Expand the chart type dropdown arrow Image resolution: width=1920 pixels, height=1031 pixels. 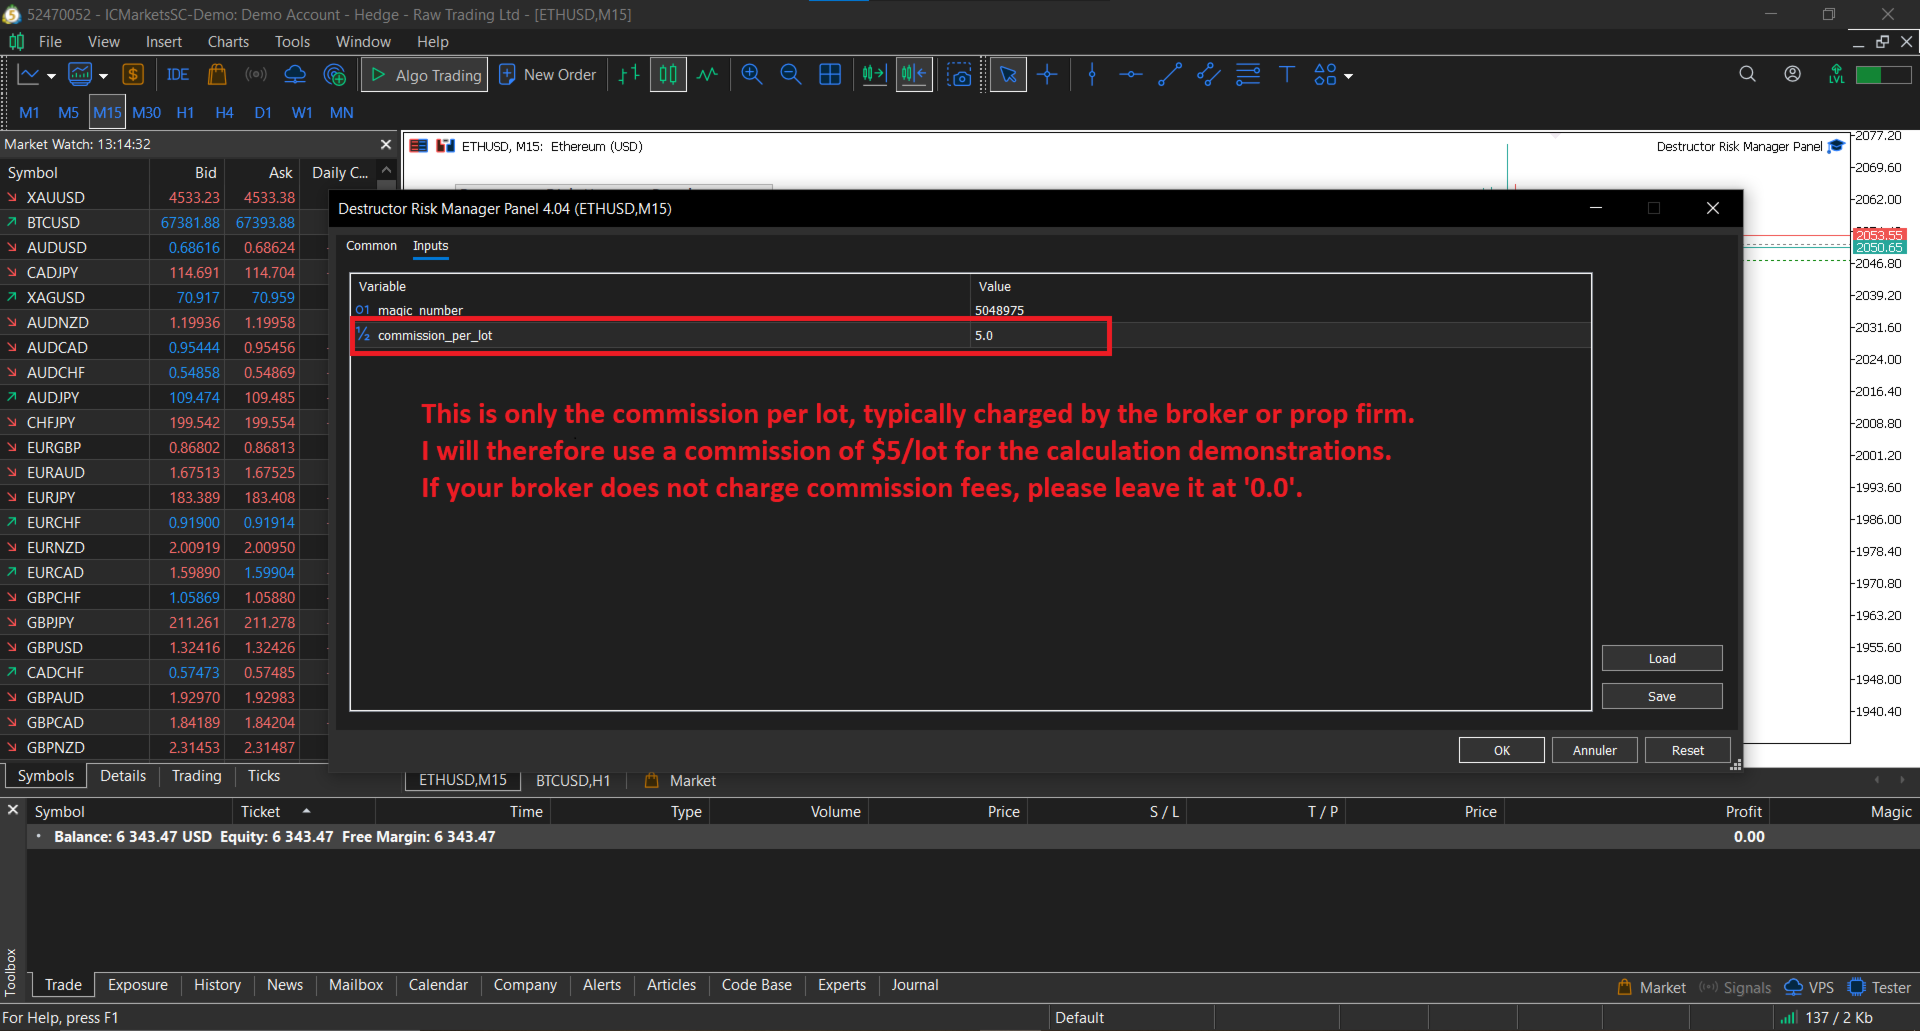51,76
